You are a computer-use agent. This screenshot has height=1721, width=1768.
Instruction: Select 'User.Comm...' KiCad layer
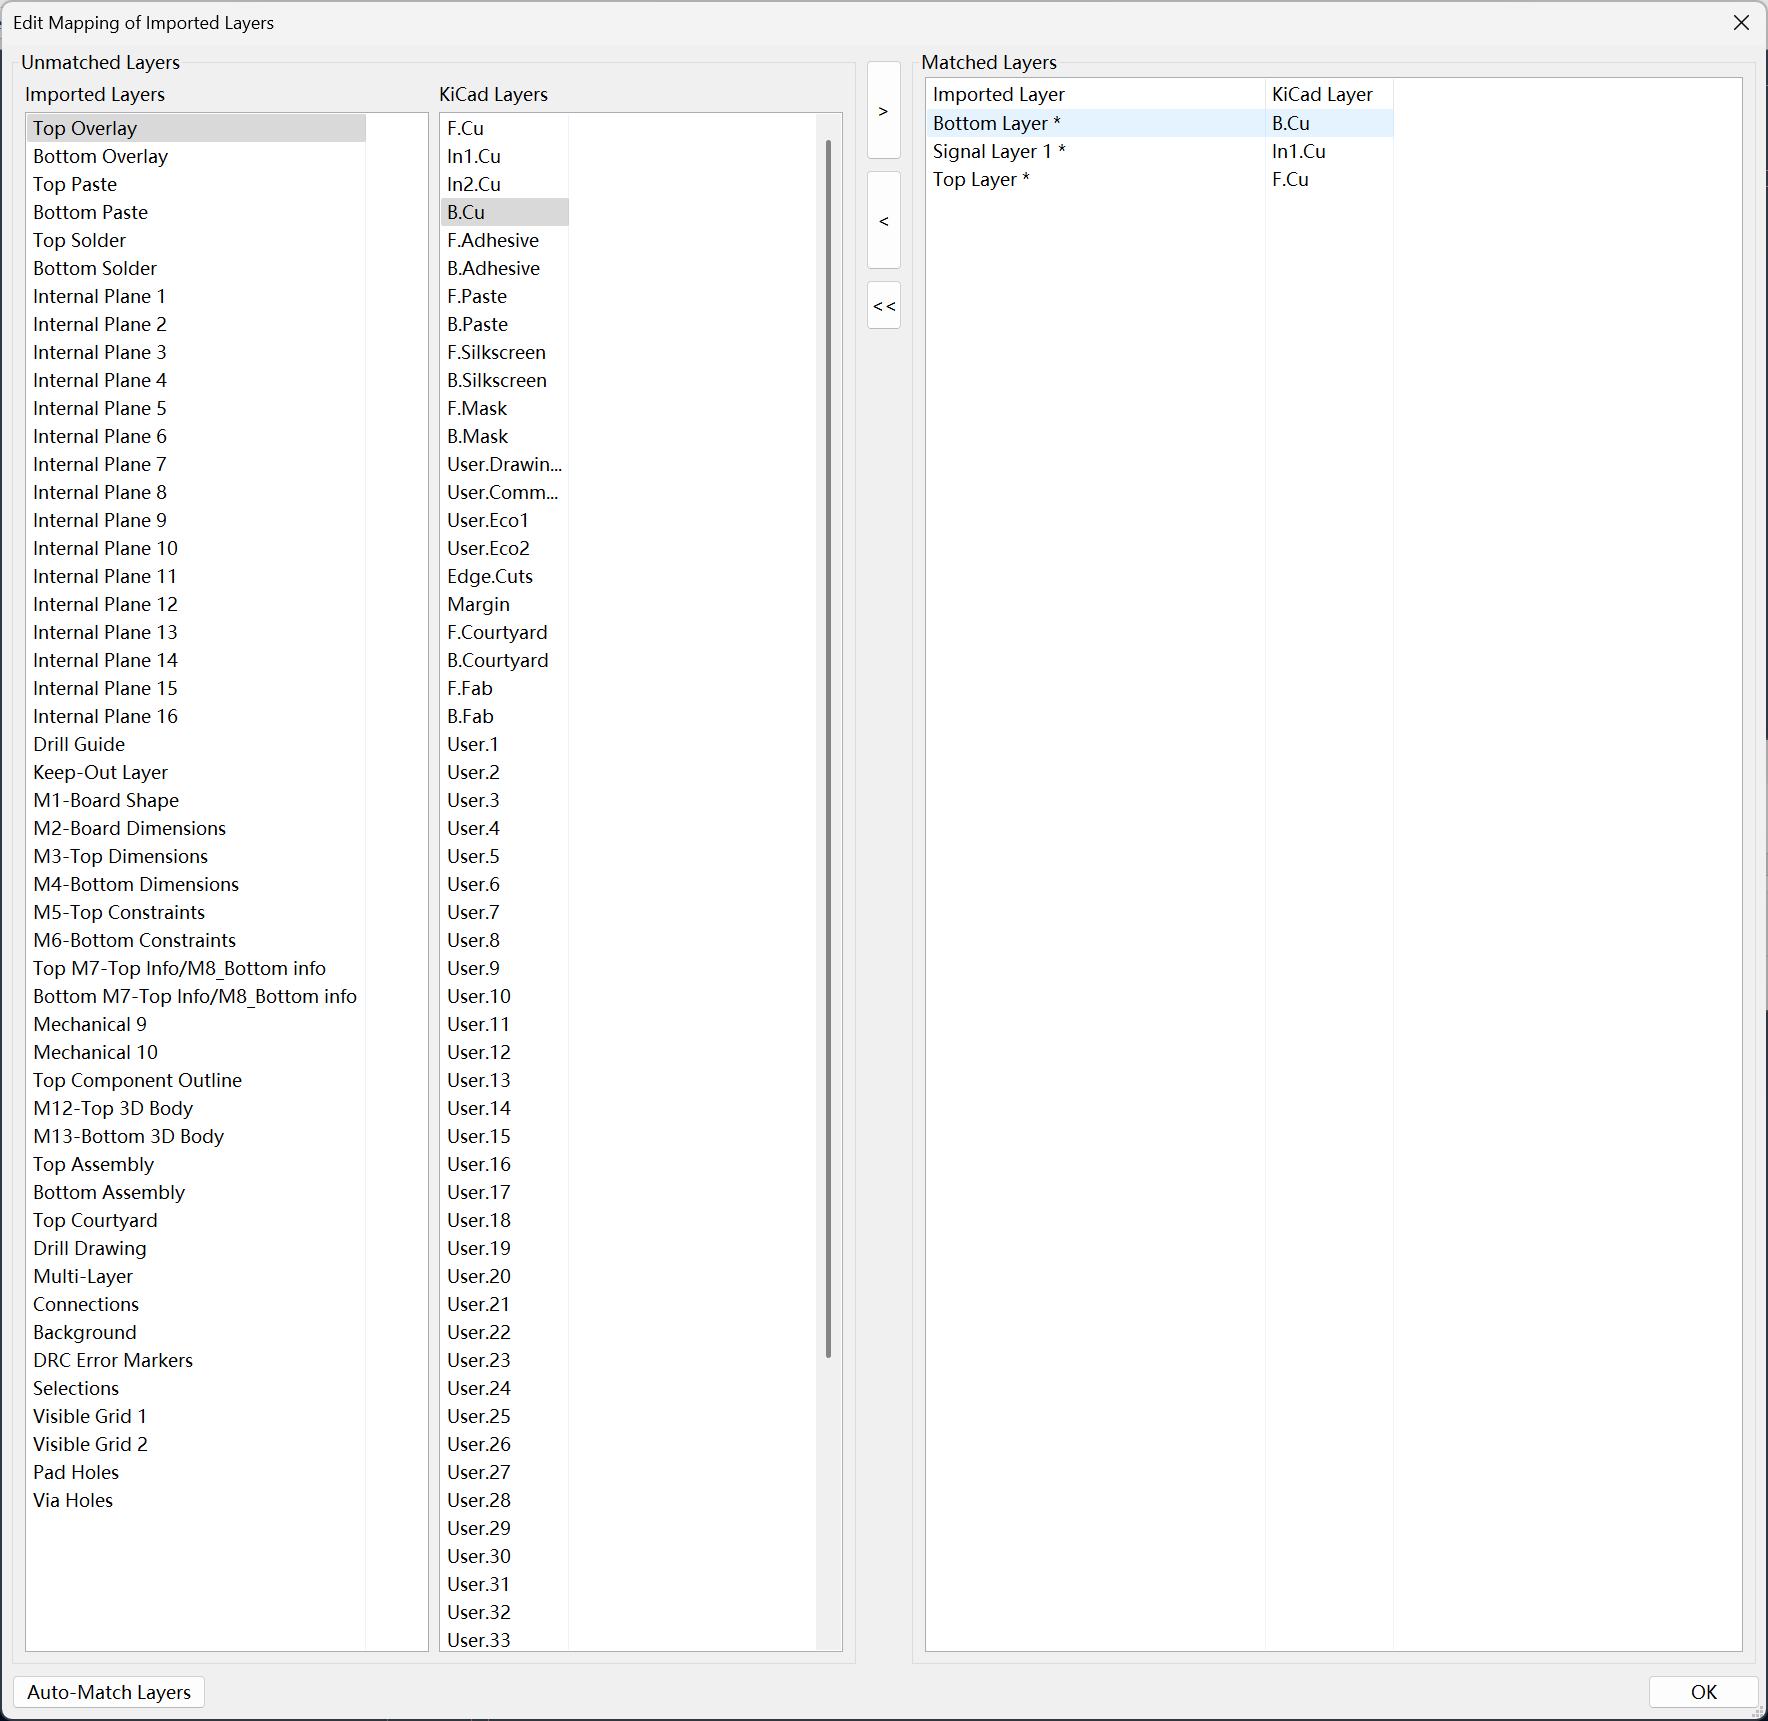pos(505,492)
